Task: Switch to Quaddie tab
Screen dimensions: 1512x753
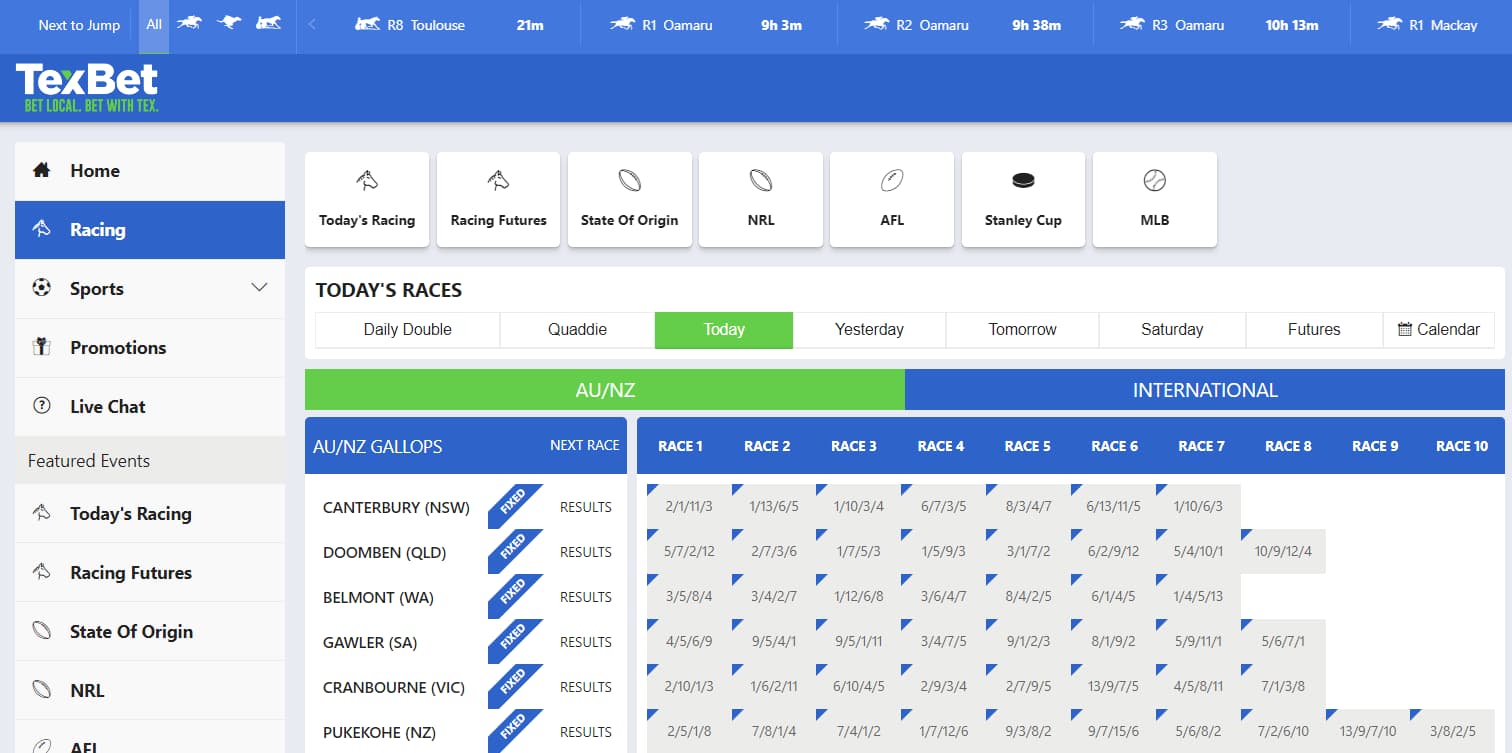Action: (578, 330)
